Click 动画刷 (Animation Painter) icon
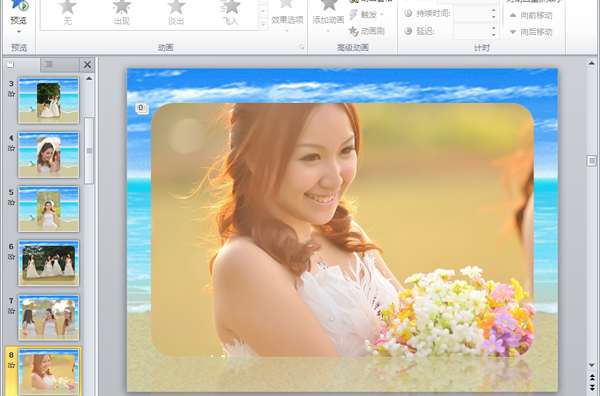Image resolution: width=600 pixels, height=396 pixels. 367,31
